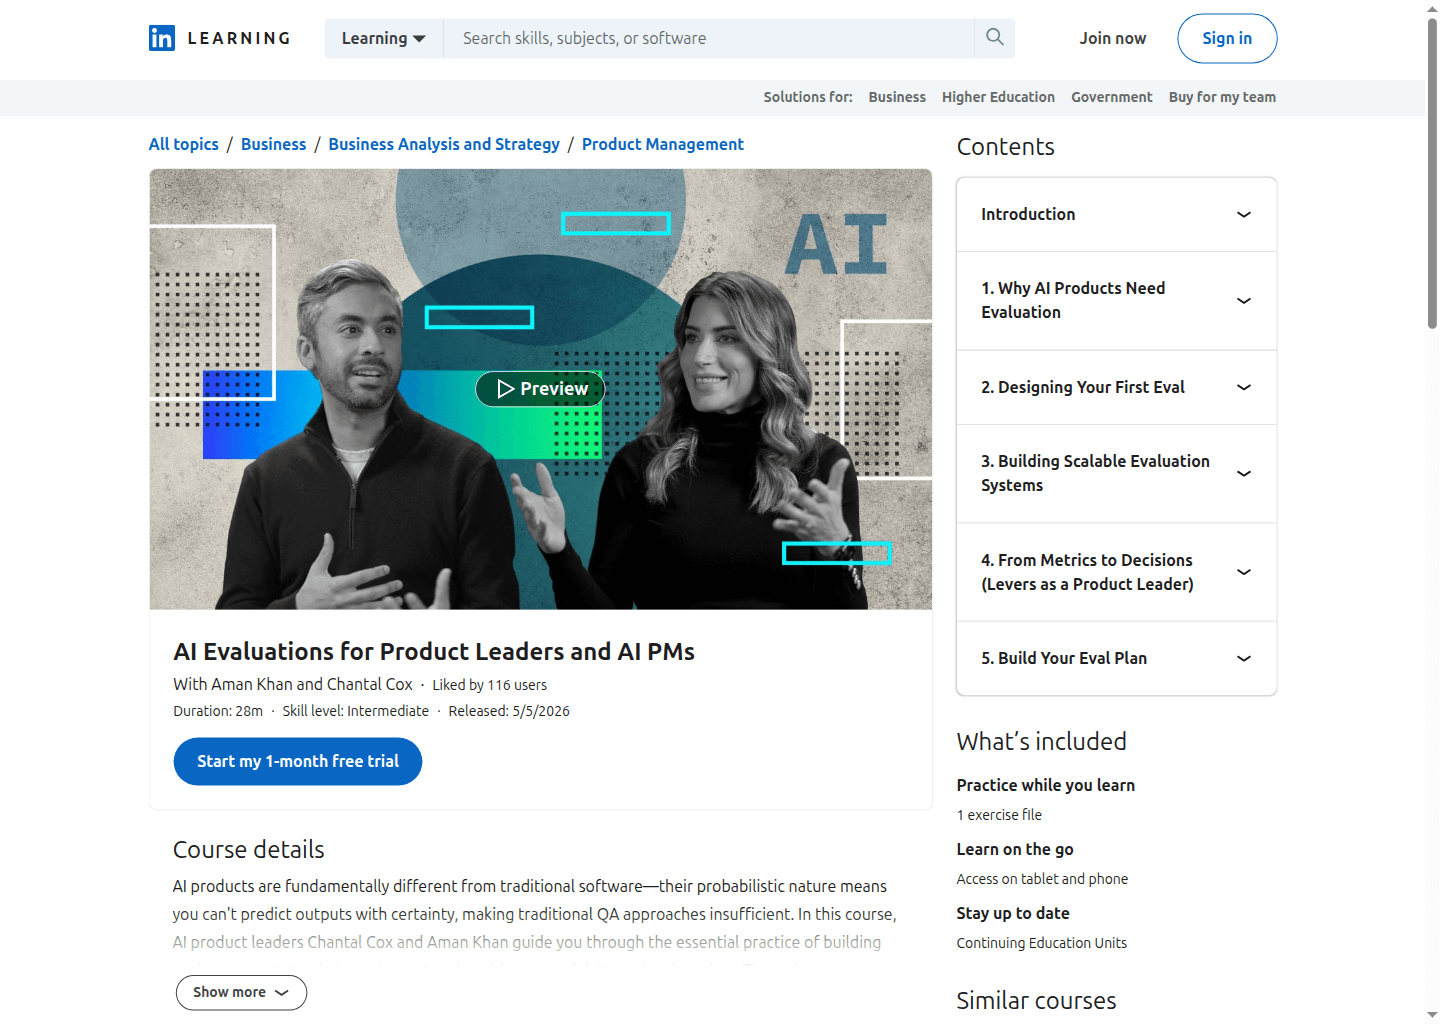Play the course Preview video
Image resolution: width=1440 pixels, height=1024 pixels.
pos(541,389)
